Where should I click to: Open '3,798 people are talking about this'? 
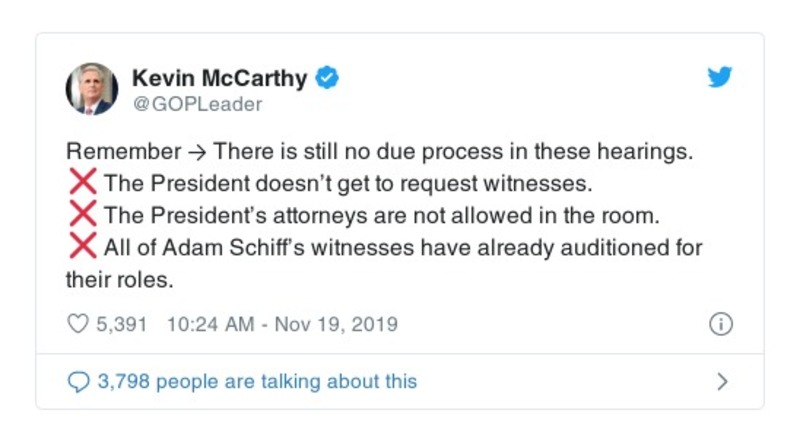pos(256,381)
